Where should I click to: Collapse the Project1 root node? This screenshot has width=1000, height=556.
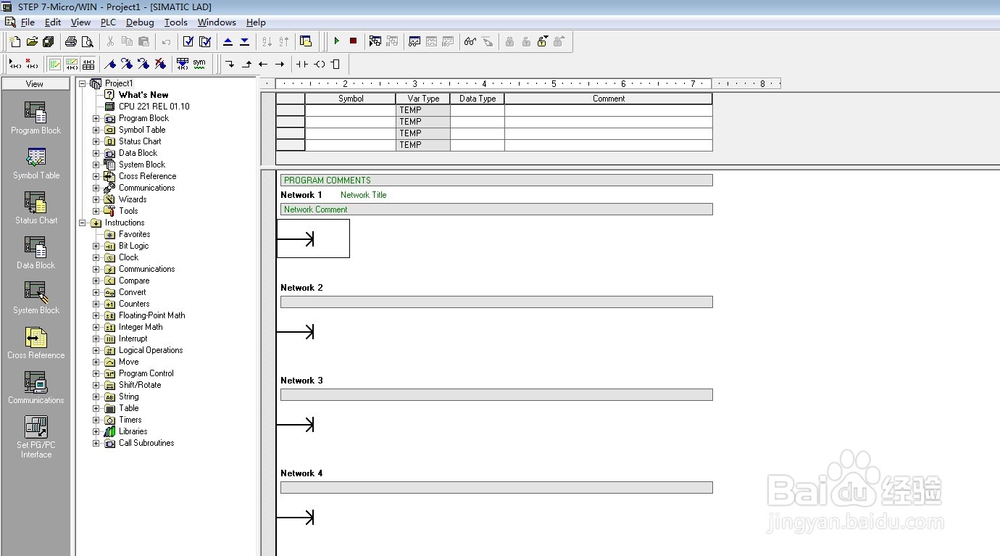pyautogui.click(x=82, y=84)
